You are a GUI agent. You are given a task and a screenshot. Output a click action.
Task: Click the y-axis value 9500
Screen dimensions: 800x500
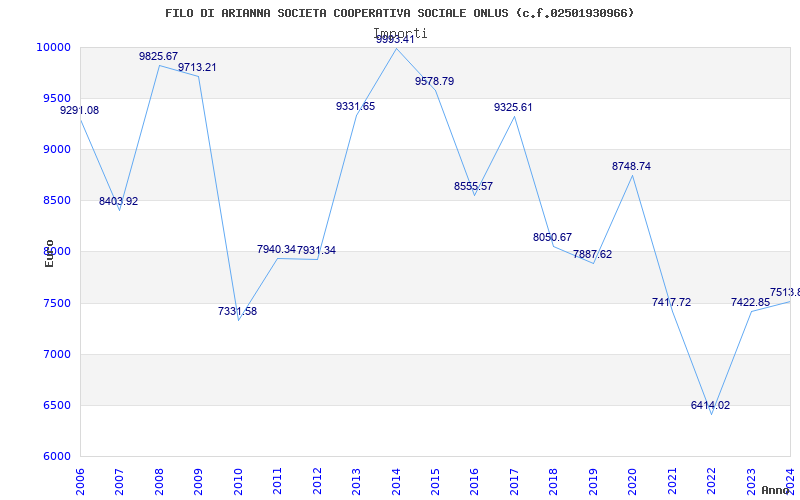click(56, 98)
